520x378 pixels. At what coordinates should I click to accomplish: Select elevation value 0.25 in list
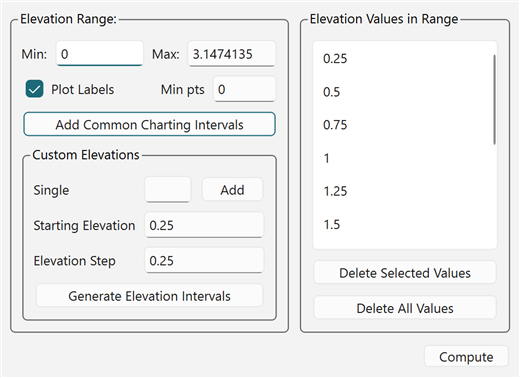tap(403, 58)
